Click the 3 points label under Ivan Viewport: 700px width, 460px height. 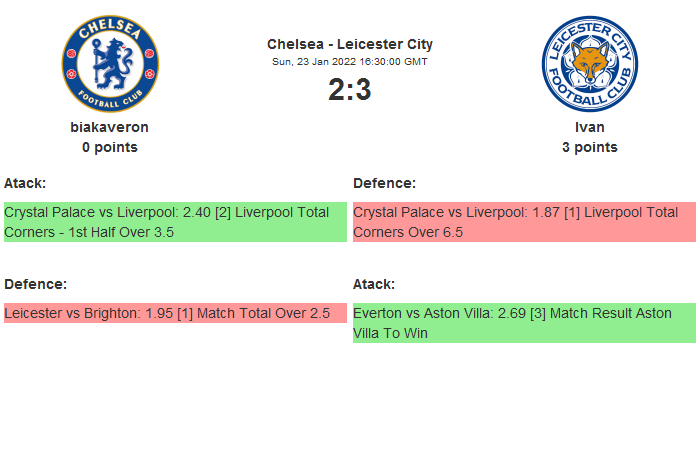pos(589,147)
